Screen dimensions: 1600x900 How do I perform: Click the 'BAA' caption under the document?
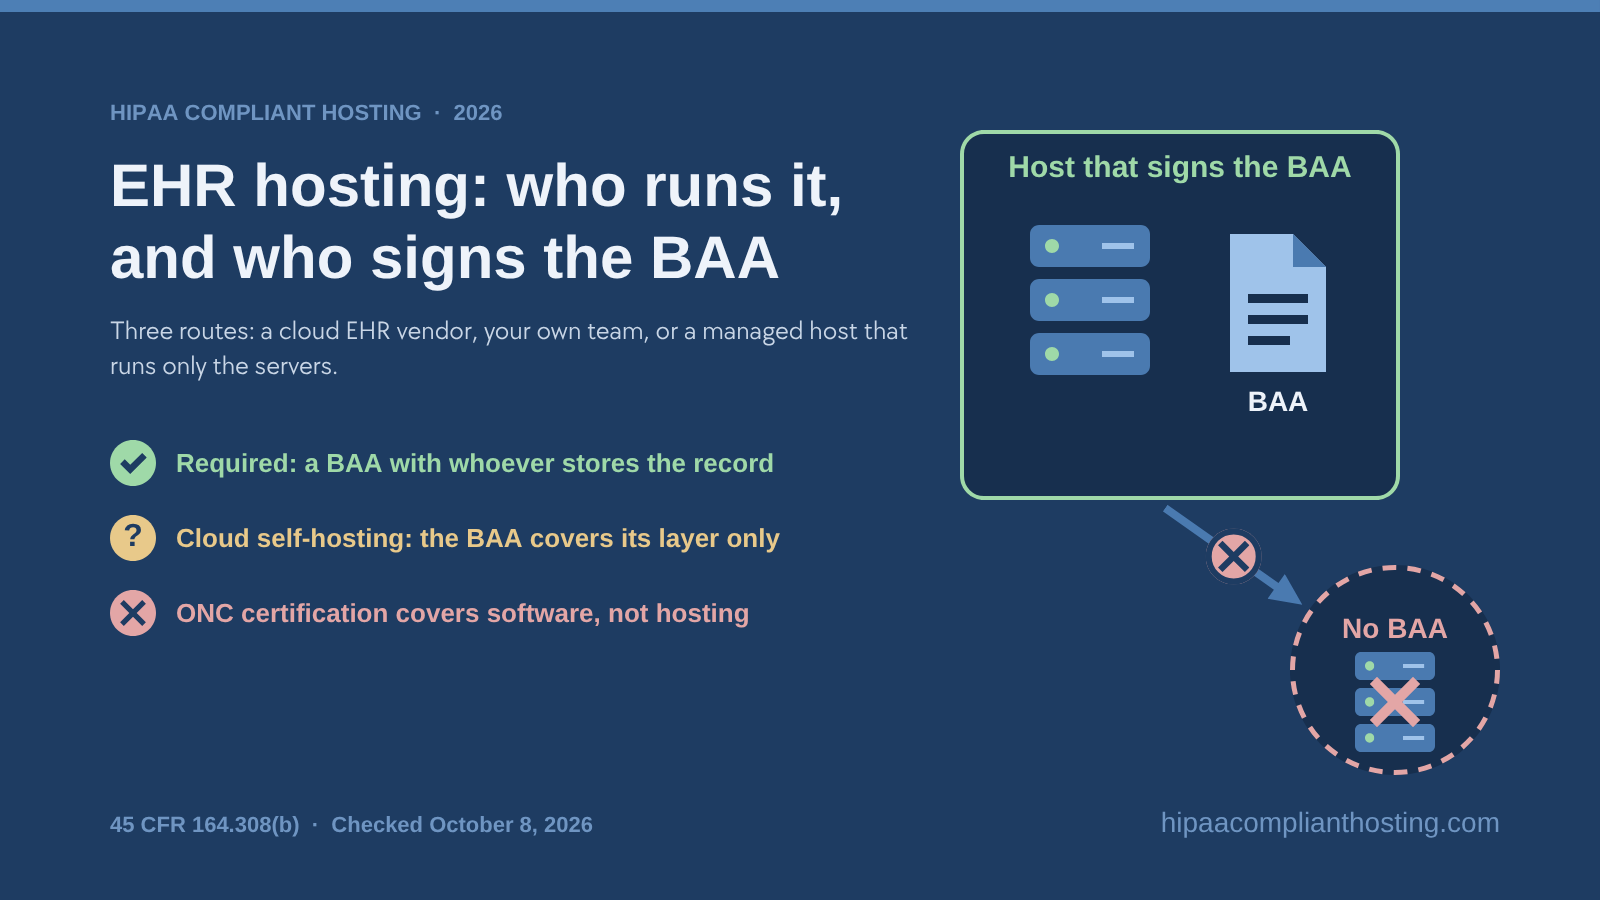pos(1278,402)
